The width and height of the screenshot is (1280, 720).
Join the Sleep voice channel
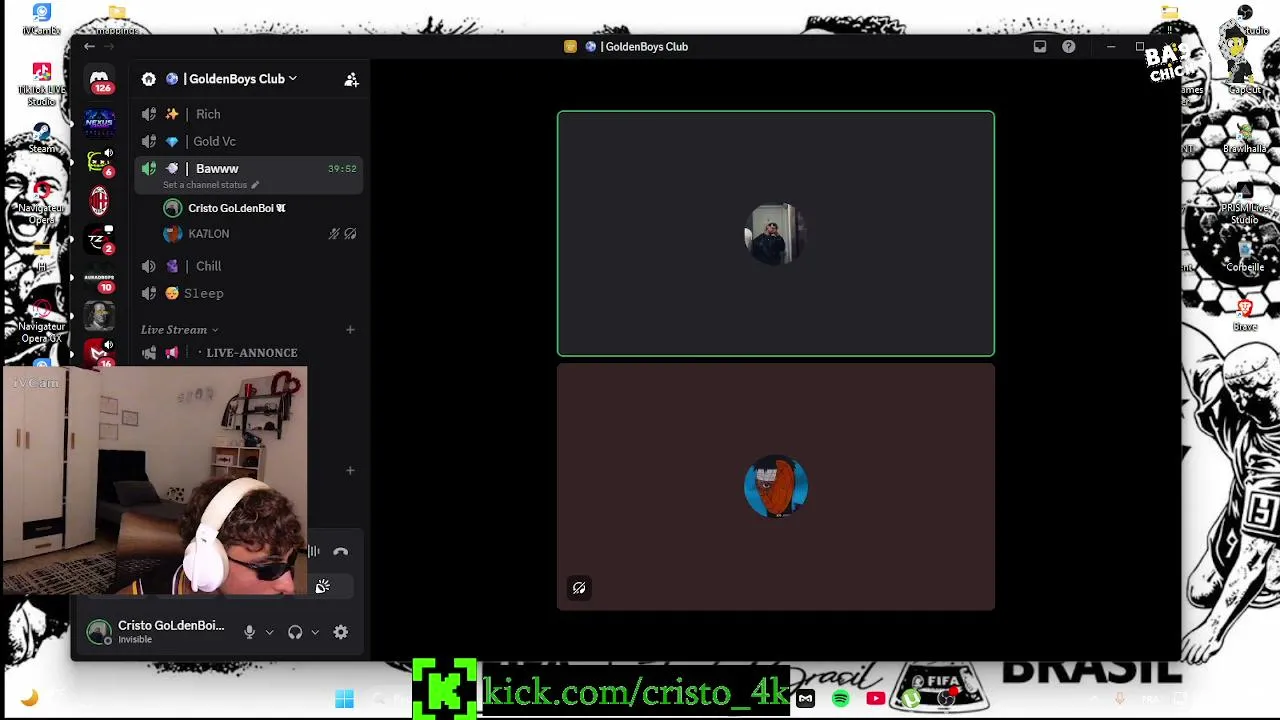click(x=248, y=293)
